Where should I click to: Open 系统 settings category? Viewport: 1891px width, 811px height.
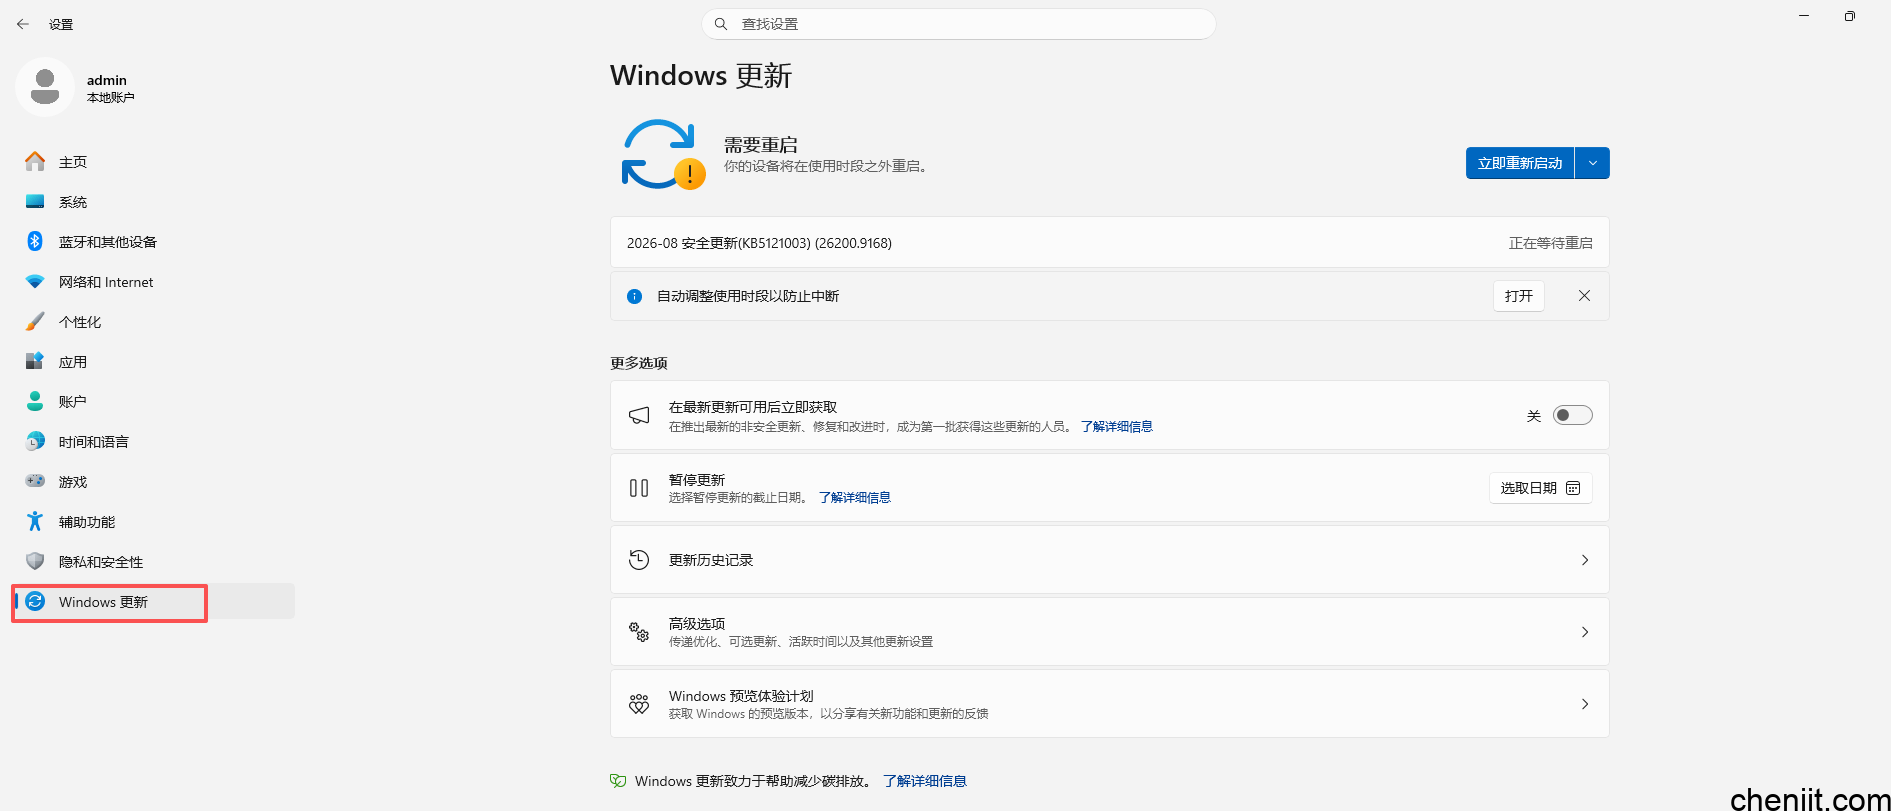tap(154, 201)
